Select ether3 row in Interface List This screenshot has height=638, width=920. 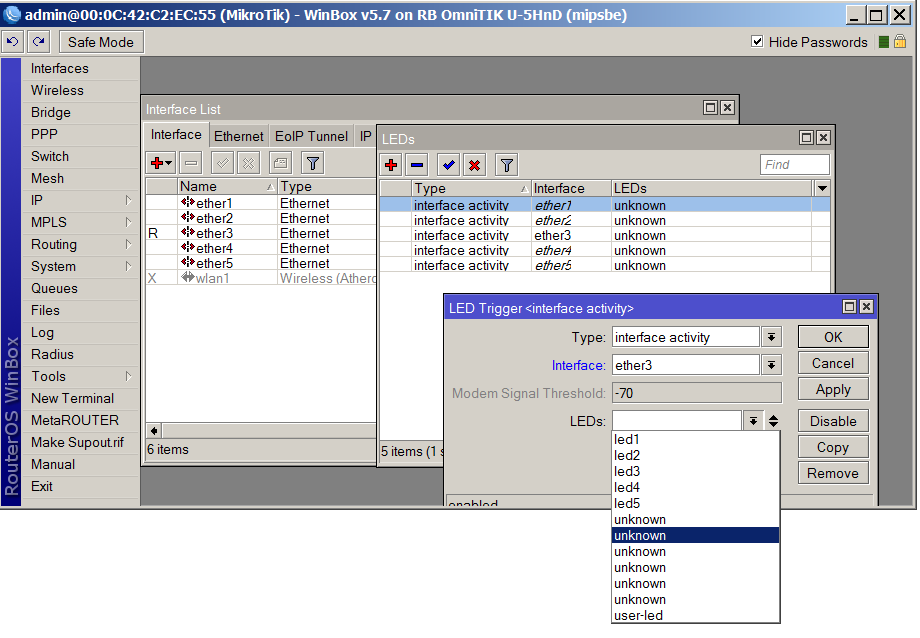[x=261, y=233]
